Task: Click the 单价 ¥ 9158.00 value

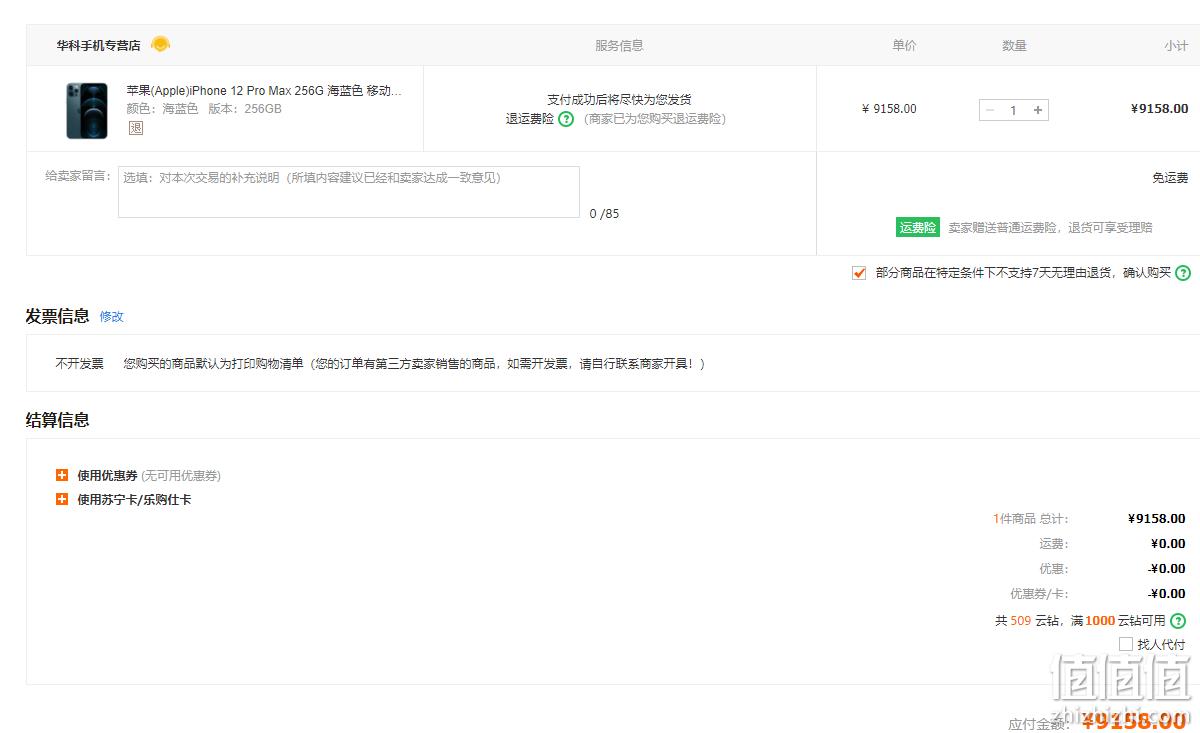Action: coord(889,109)
